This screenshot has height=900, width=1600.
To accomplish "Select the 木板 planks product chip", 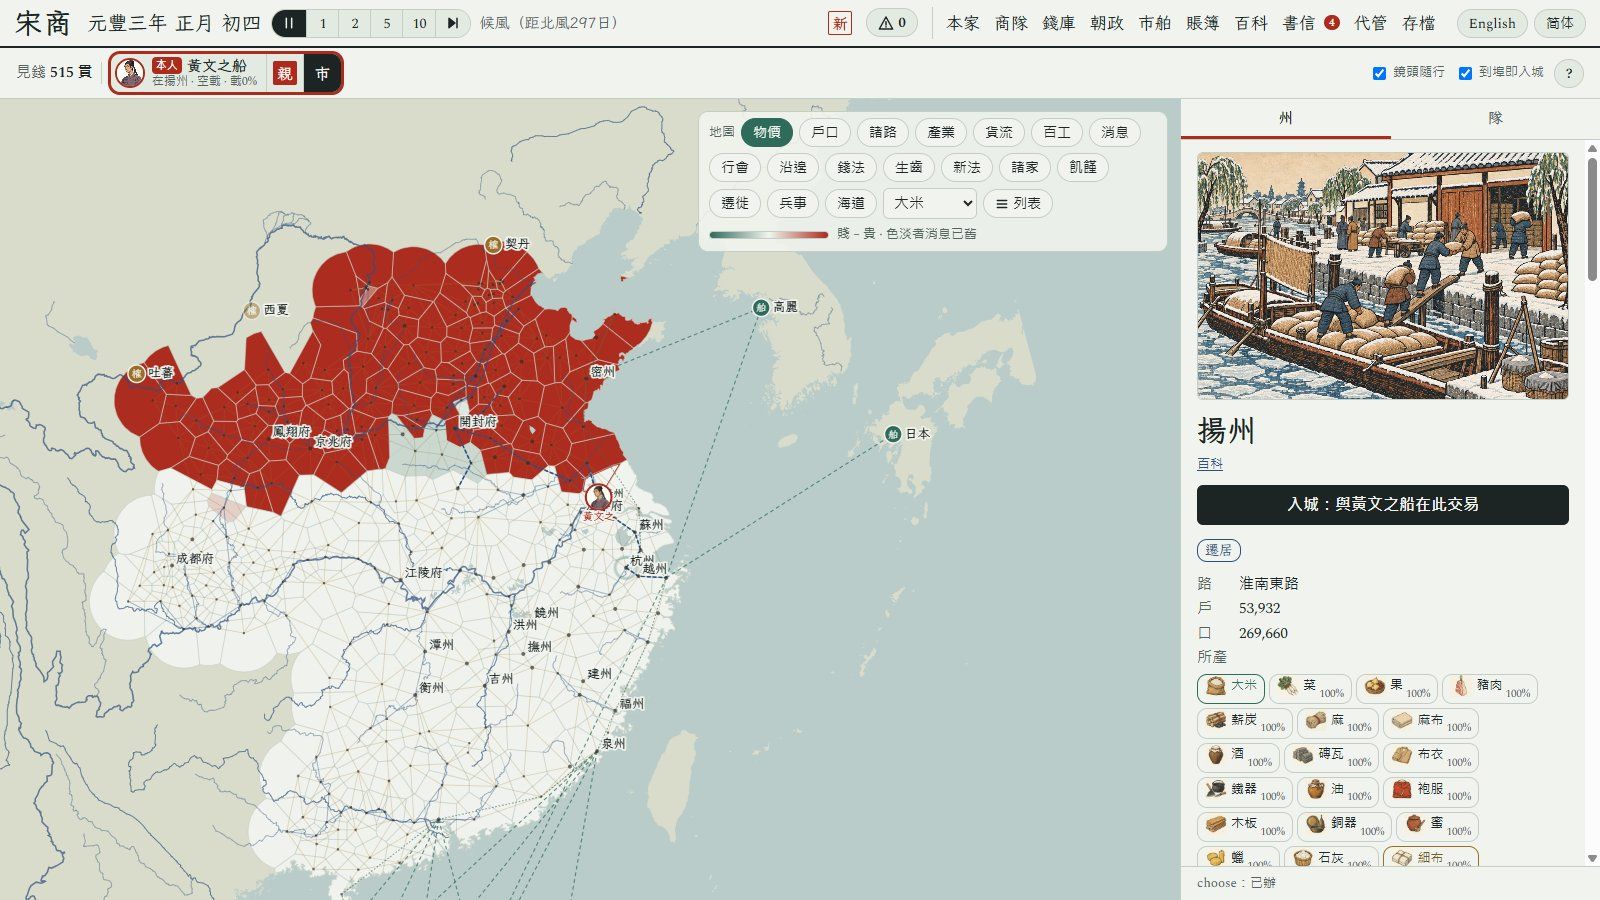I will [x=1245, y=826].
